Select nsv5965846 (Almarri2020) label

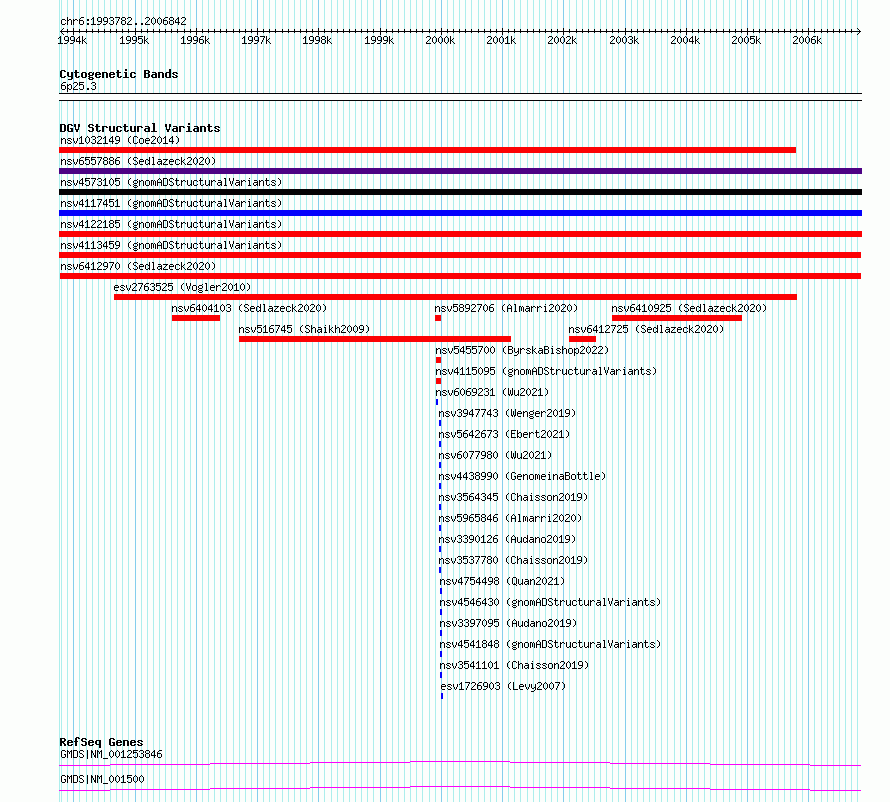(510, 518)
